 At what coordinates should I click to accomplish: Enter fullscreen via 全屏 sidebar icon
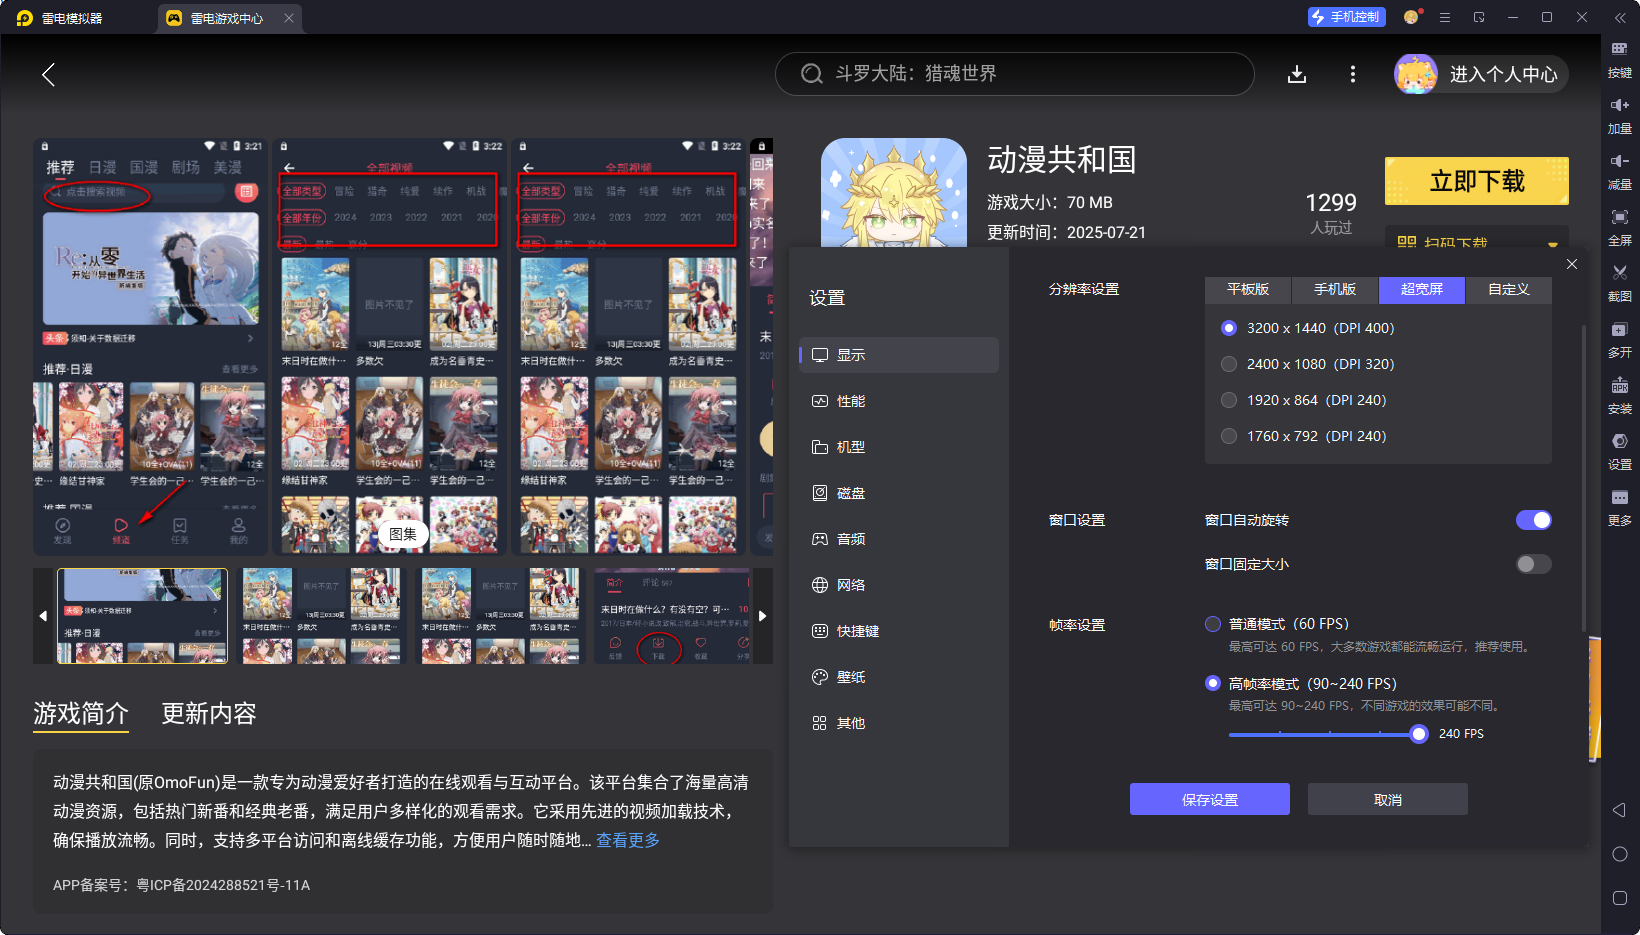click(1620, 228)
